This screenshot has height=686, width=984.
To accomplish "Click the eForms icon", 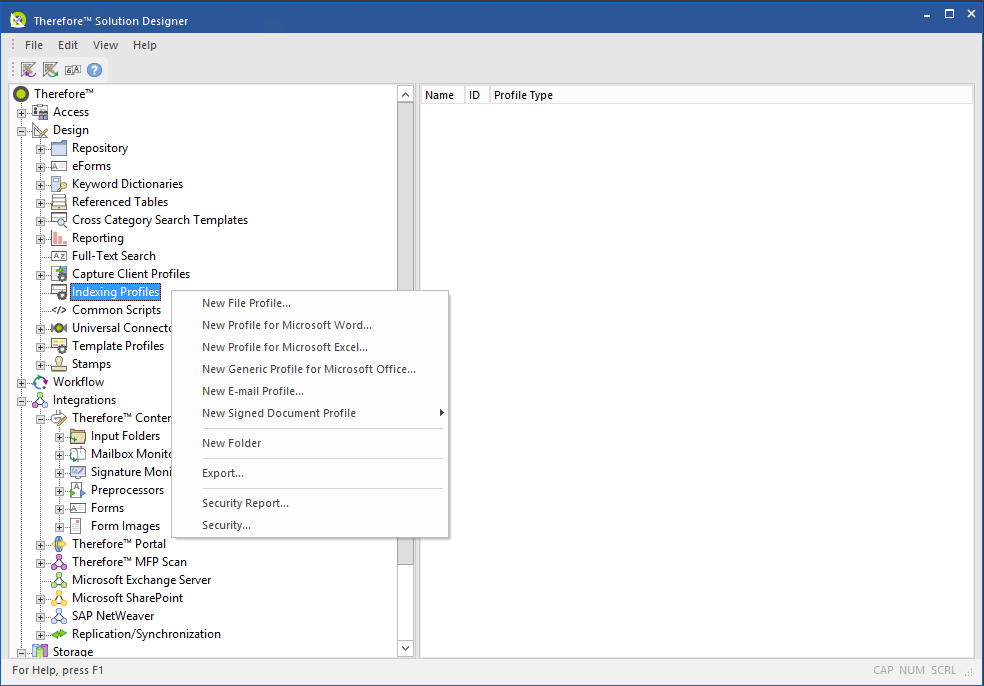I will (x=59, y=166).
